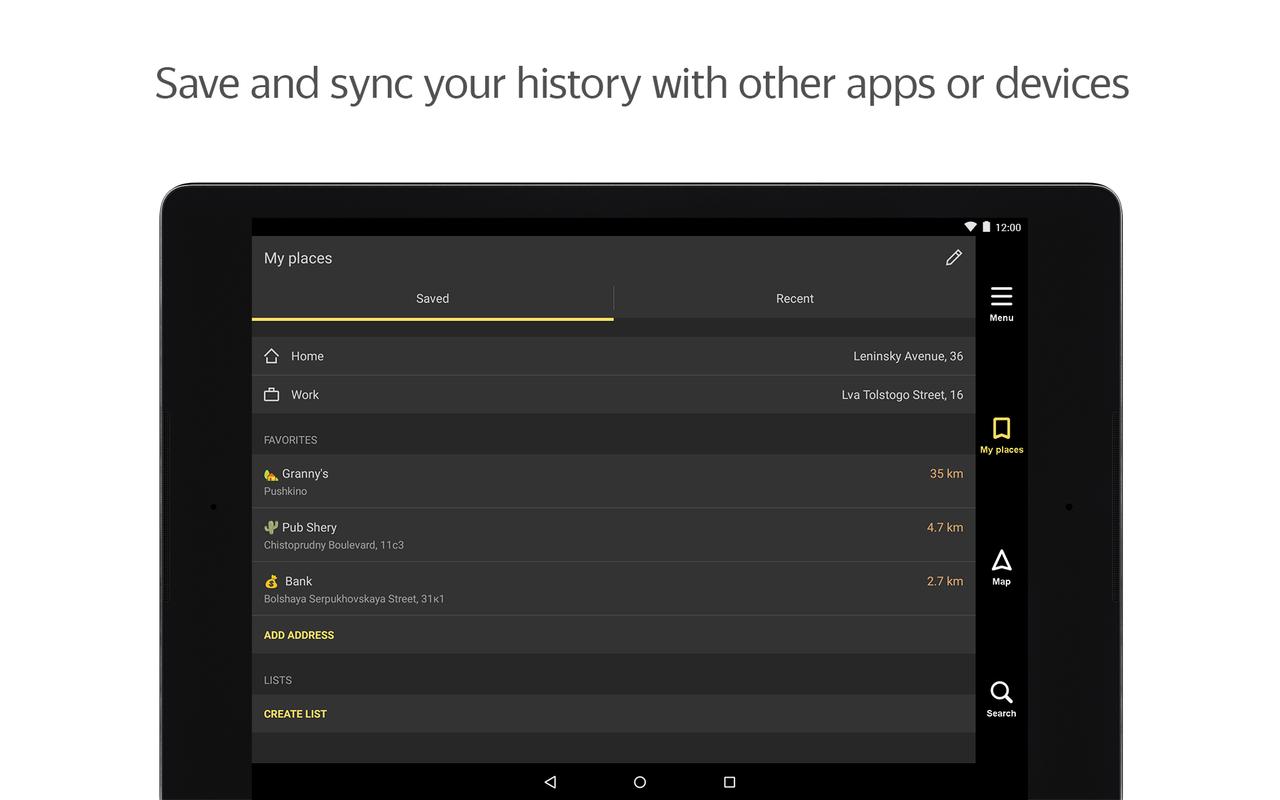The width and height of the screenshot is (1280, 800).
Task: Tap the Wi-Fi status icon
Action: point(970,227)
